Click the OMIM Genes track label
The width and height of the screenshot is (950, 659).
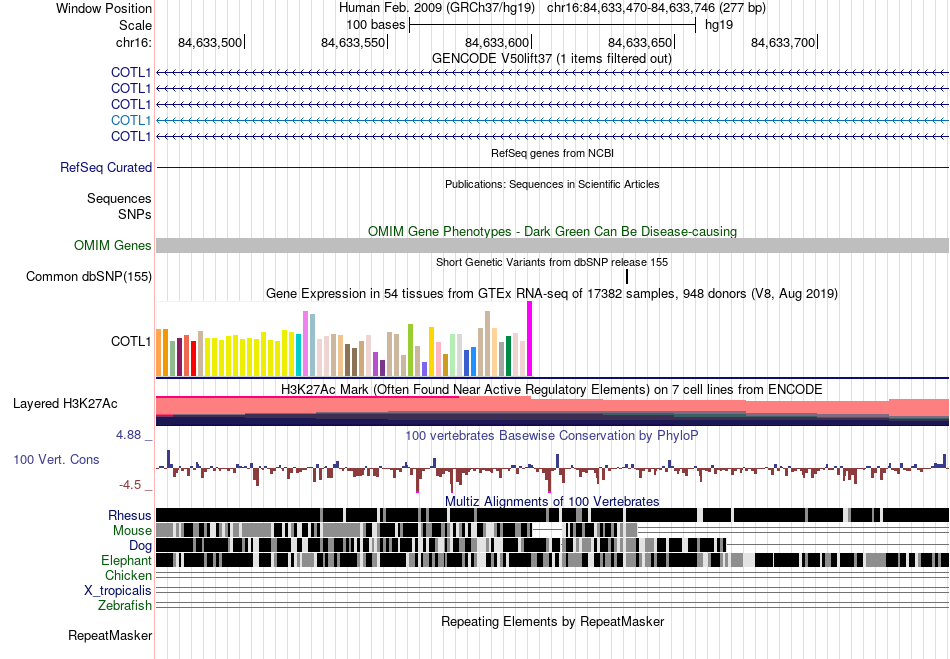tap(113, 245)
